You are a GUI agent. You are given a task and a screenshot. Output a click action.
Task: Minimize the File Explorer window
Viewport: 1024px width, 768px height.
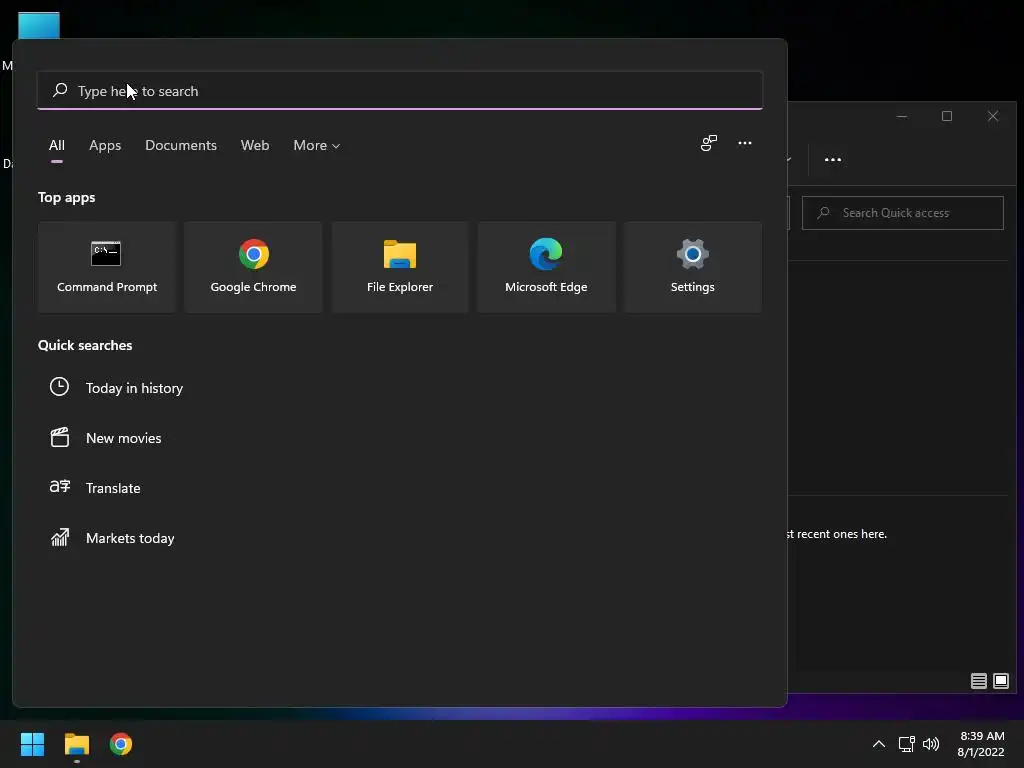[x=902, y=116]
